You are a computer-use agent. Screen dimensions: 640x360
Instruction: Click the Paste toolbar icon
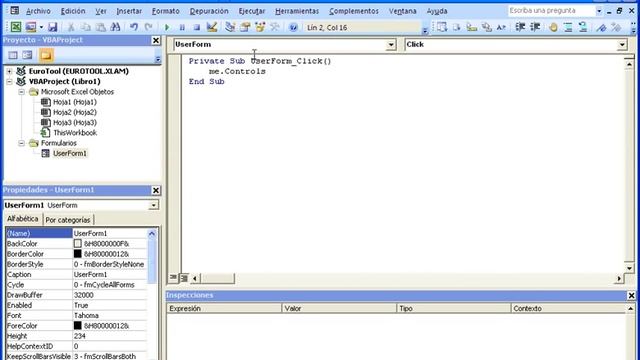click(100, 27)
